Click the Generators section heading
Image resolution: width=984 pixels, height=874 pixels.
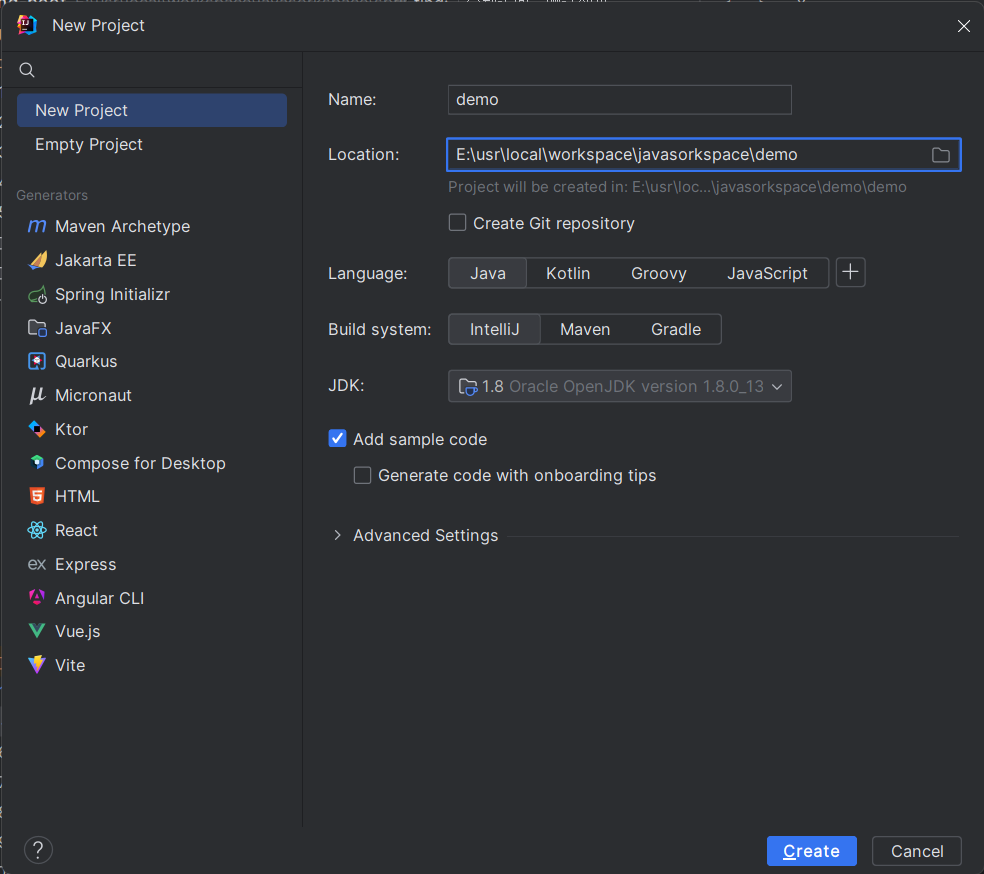tap(52, 195)
